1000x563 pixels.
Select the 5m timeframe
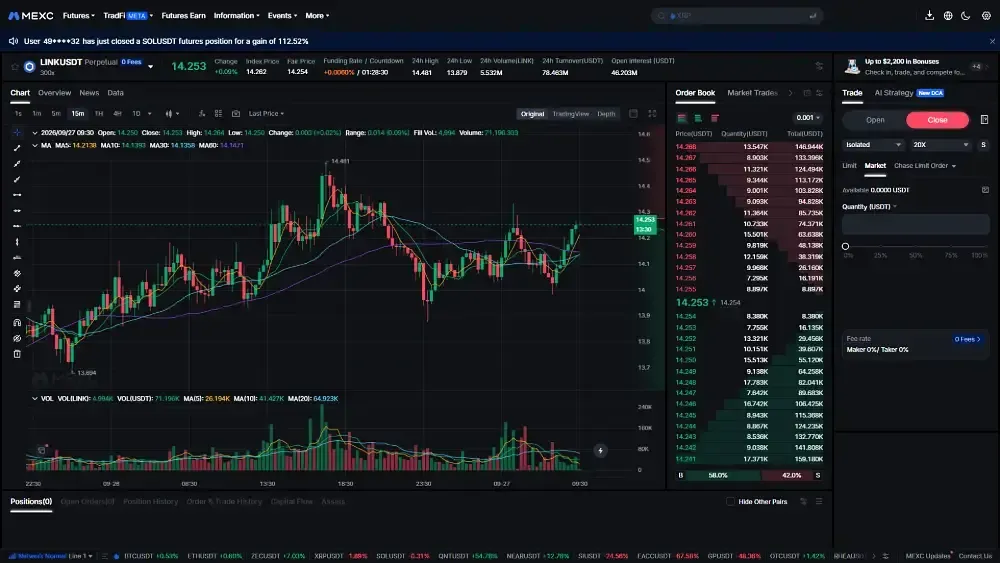click(x=56, y=113)
